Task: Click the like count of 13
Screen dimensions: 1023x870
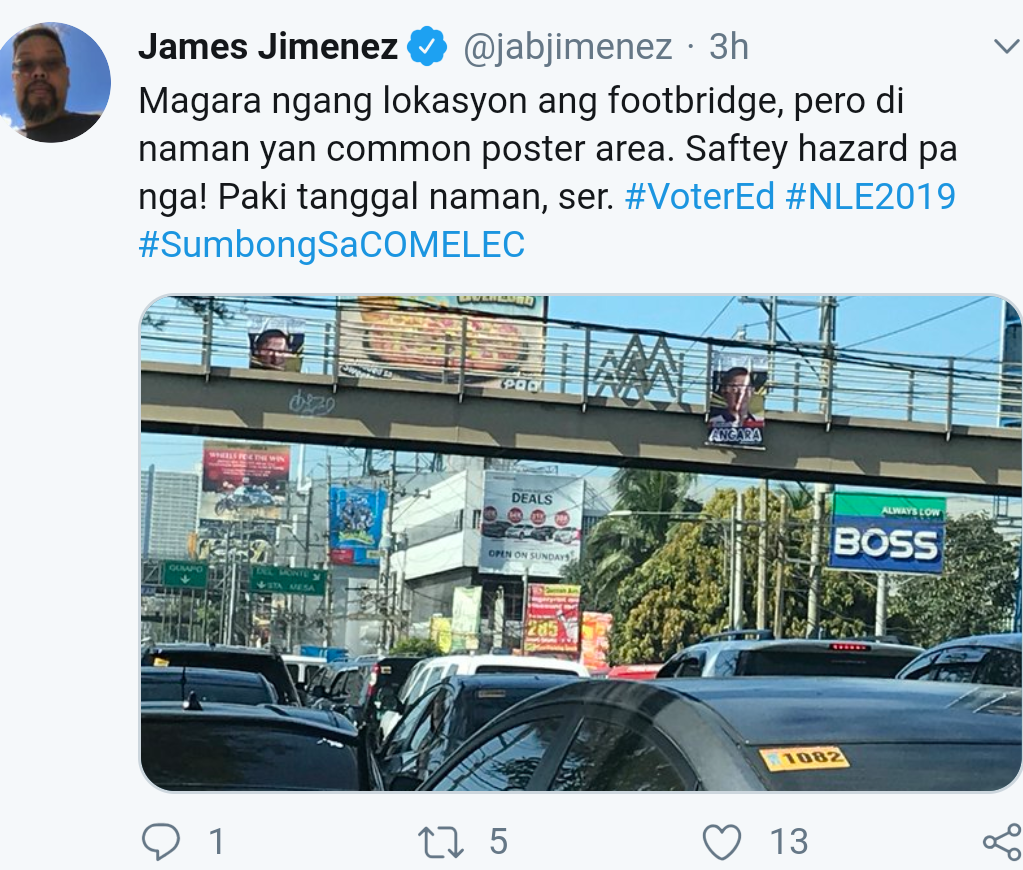Action: click(x=789, y=842)
